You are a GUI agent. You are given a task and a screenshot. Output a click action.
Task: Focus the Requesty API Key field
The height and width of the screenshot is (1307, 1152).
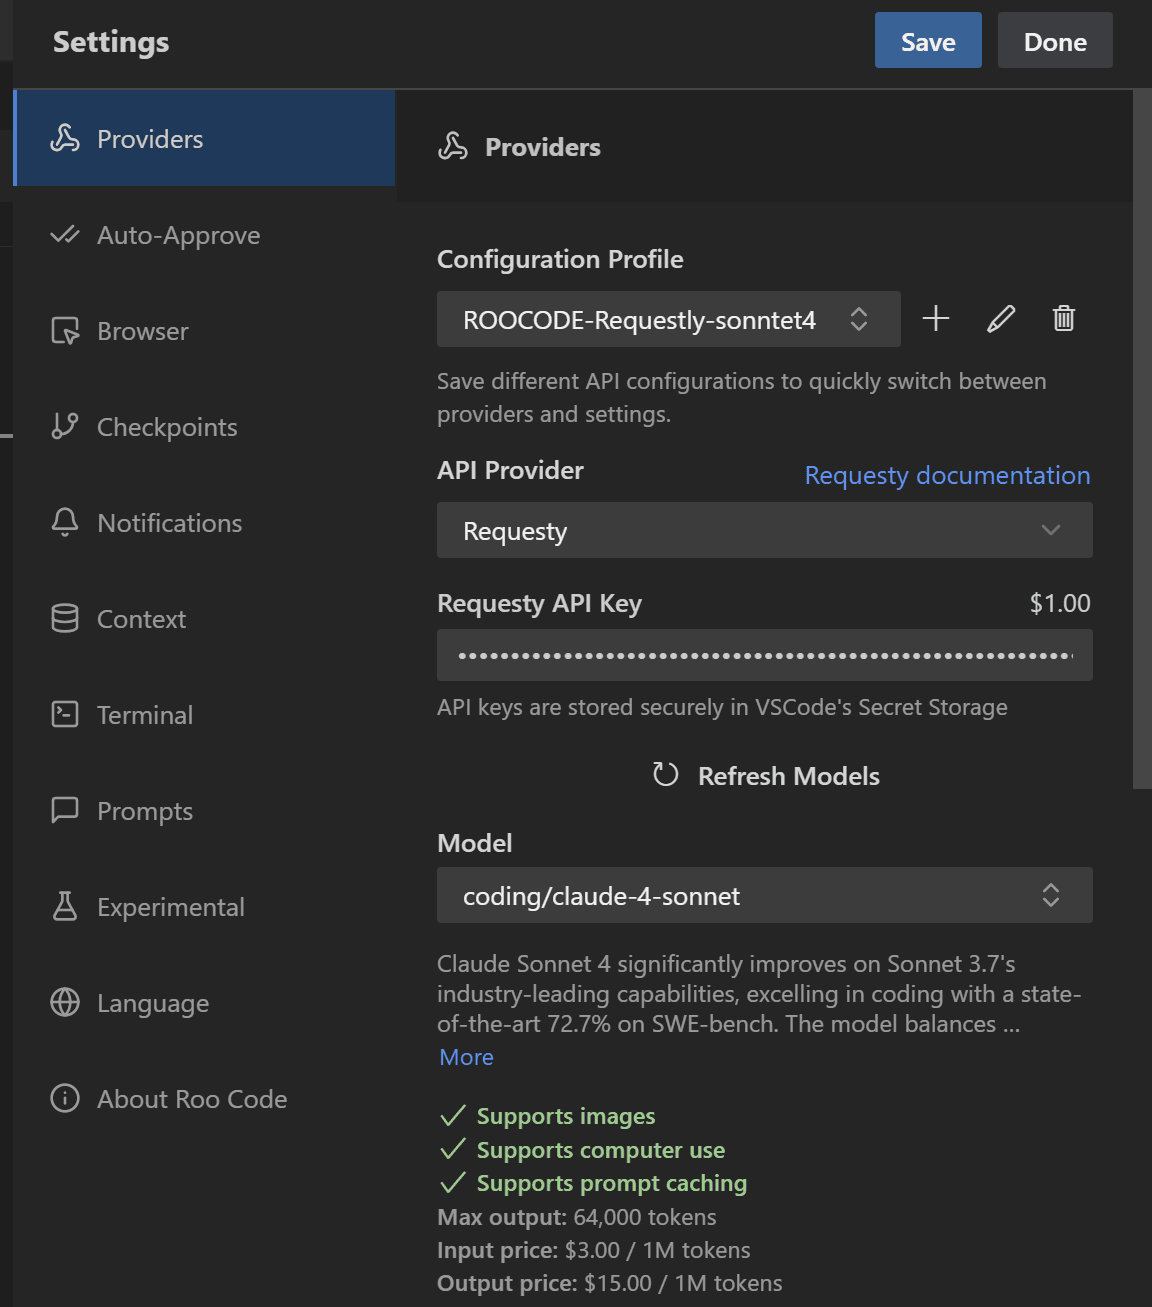tap(765, 655)
